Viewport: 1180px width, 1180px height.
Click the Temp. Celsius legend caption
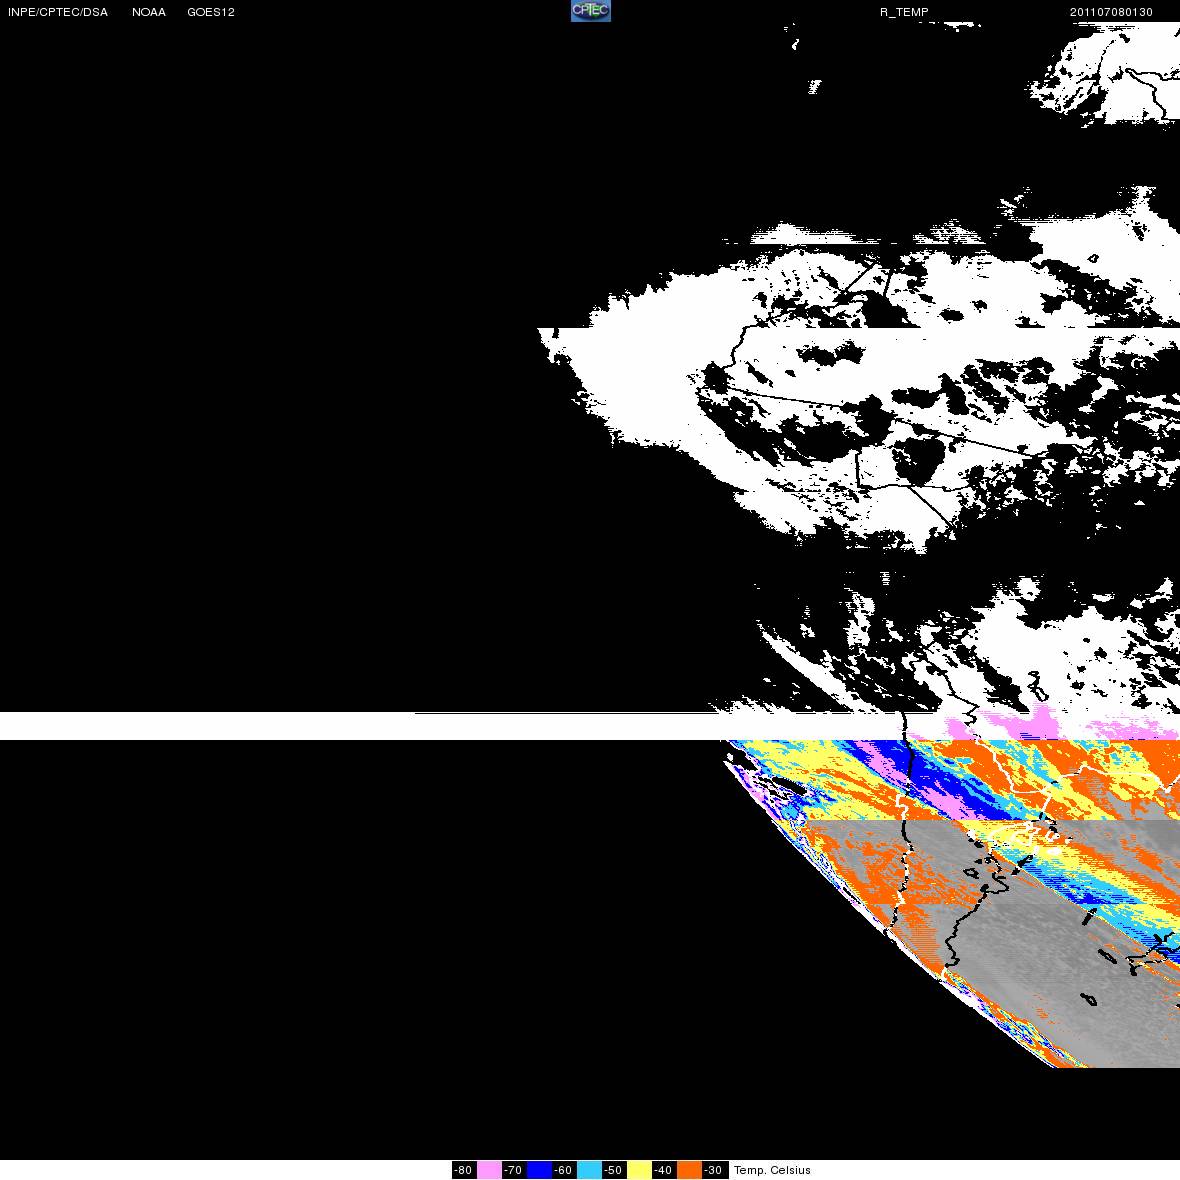click(x=772, y=1170)
